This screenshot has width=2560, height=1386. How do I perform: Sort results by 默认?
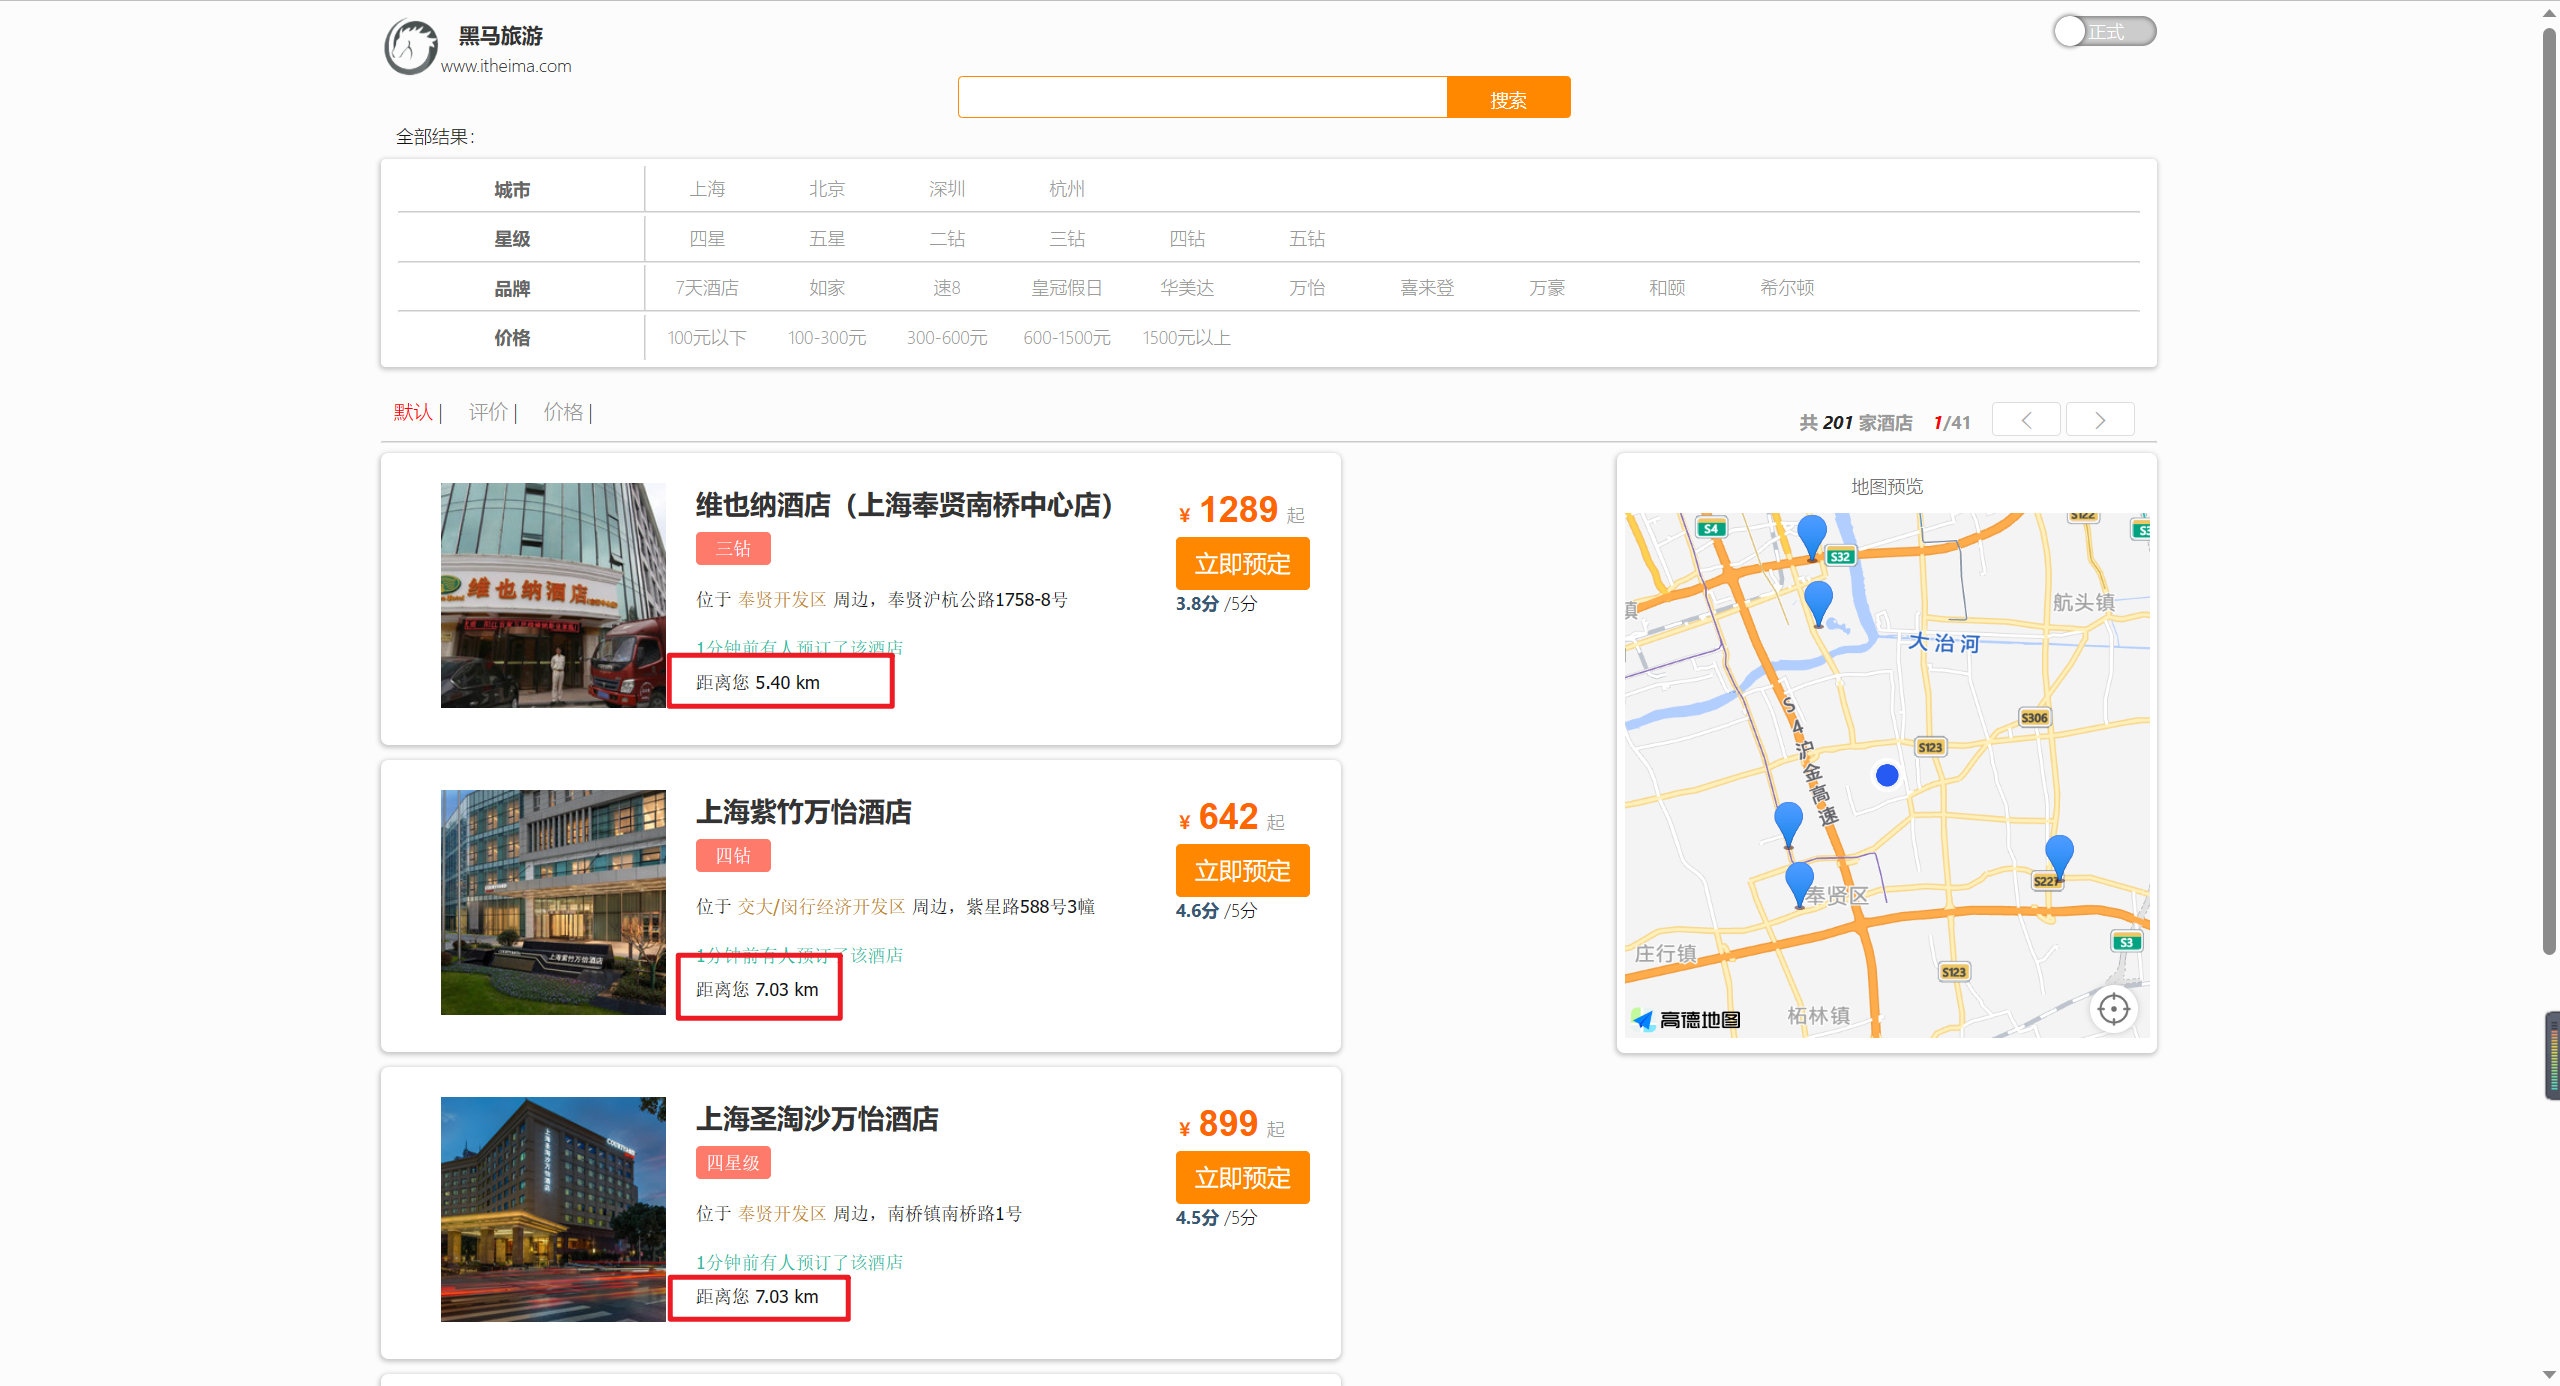(413, 412)
